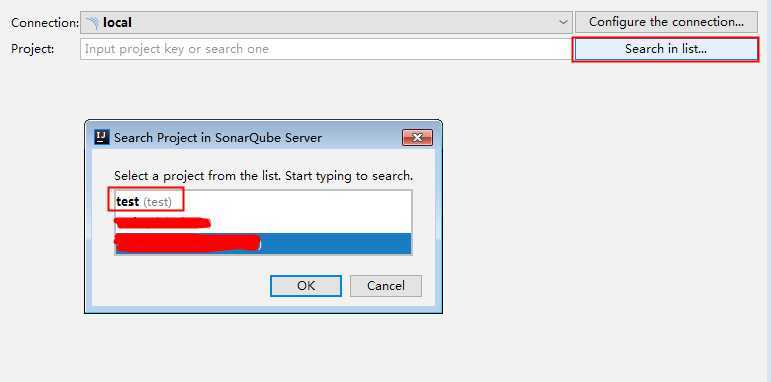Expand the Connection dropdown arrow
This screenshot has height=382, width=771.
click(563, 23)
